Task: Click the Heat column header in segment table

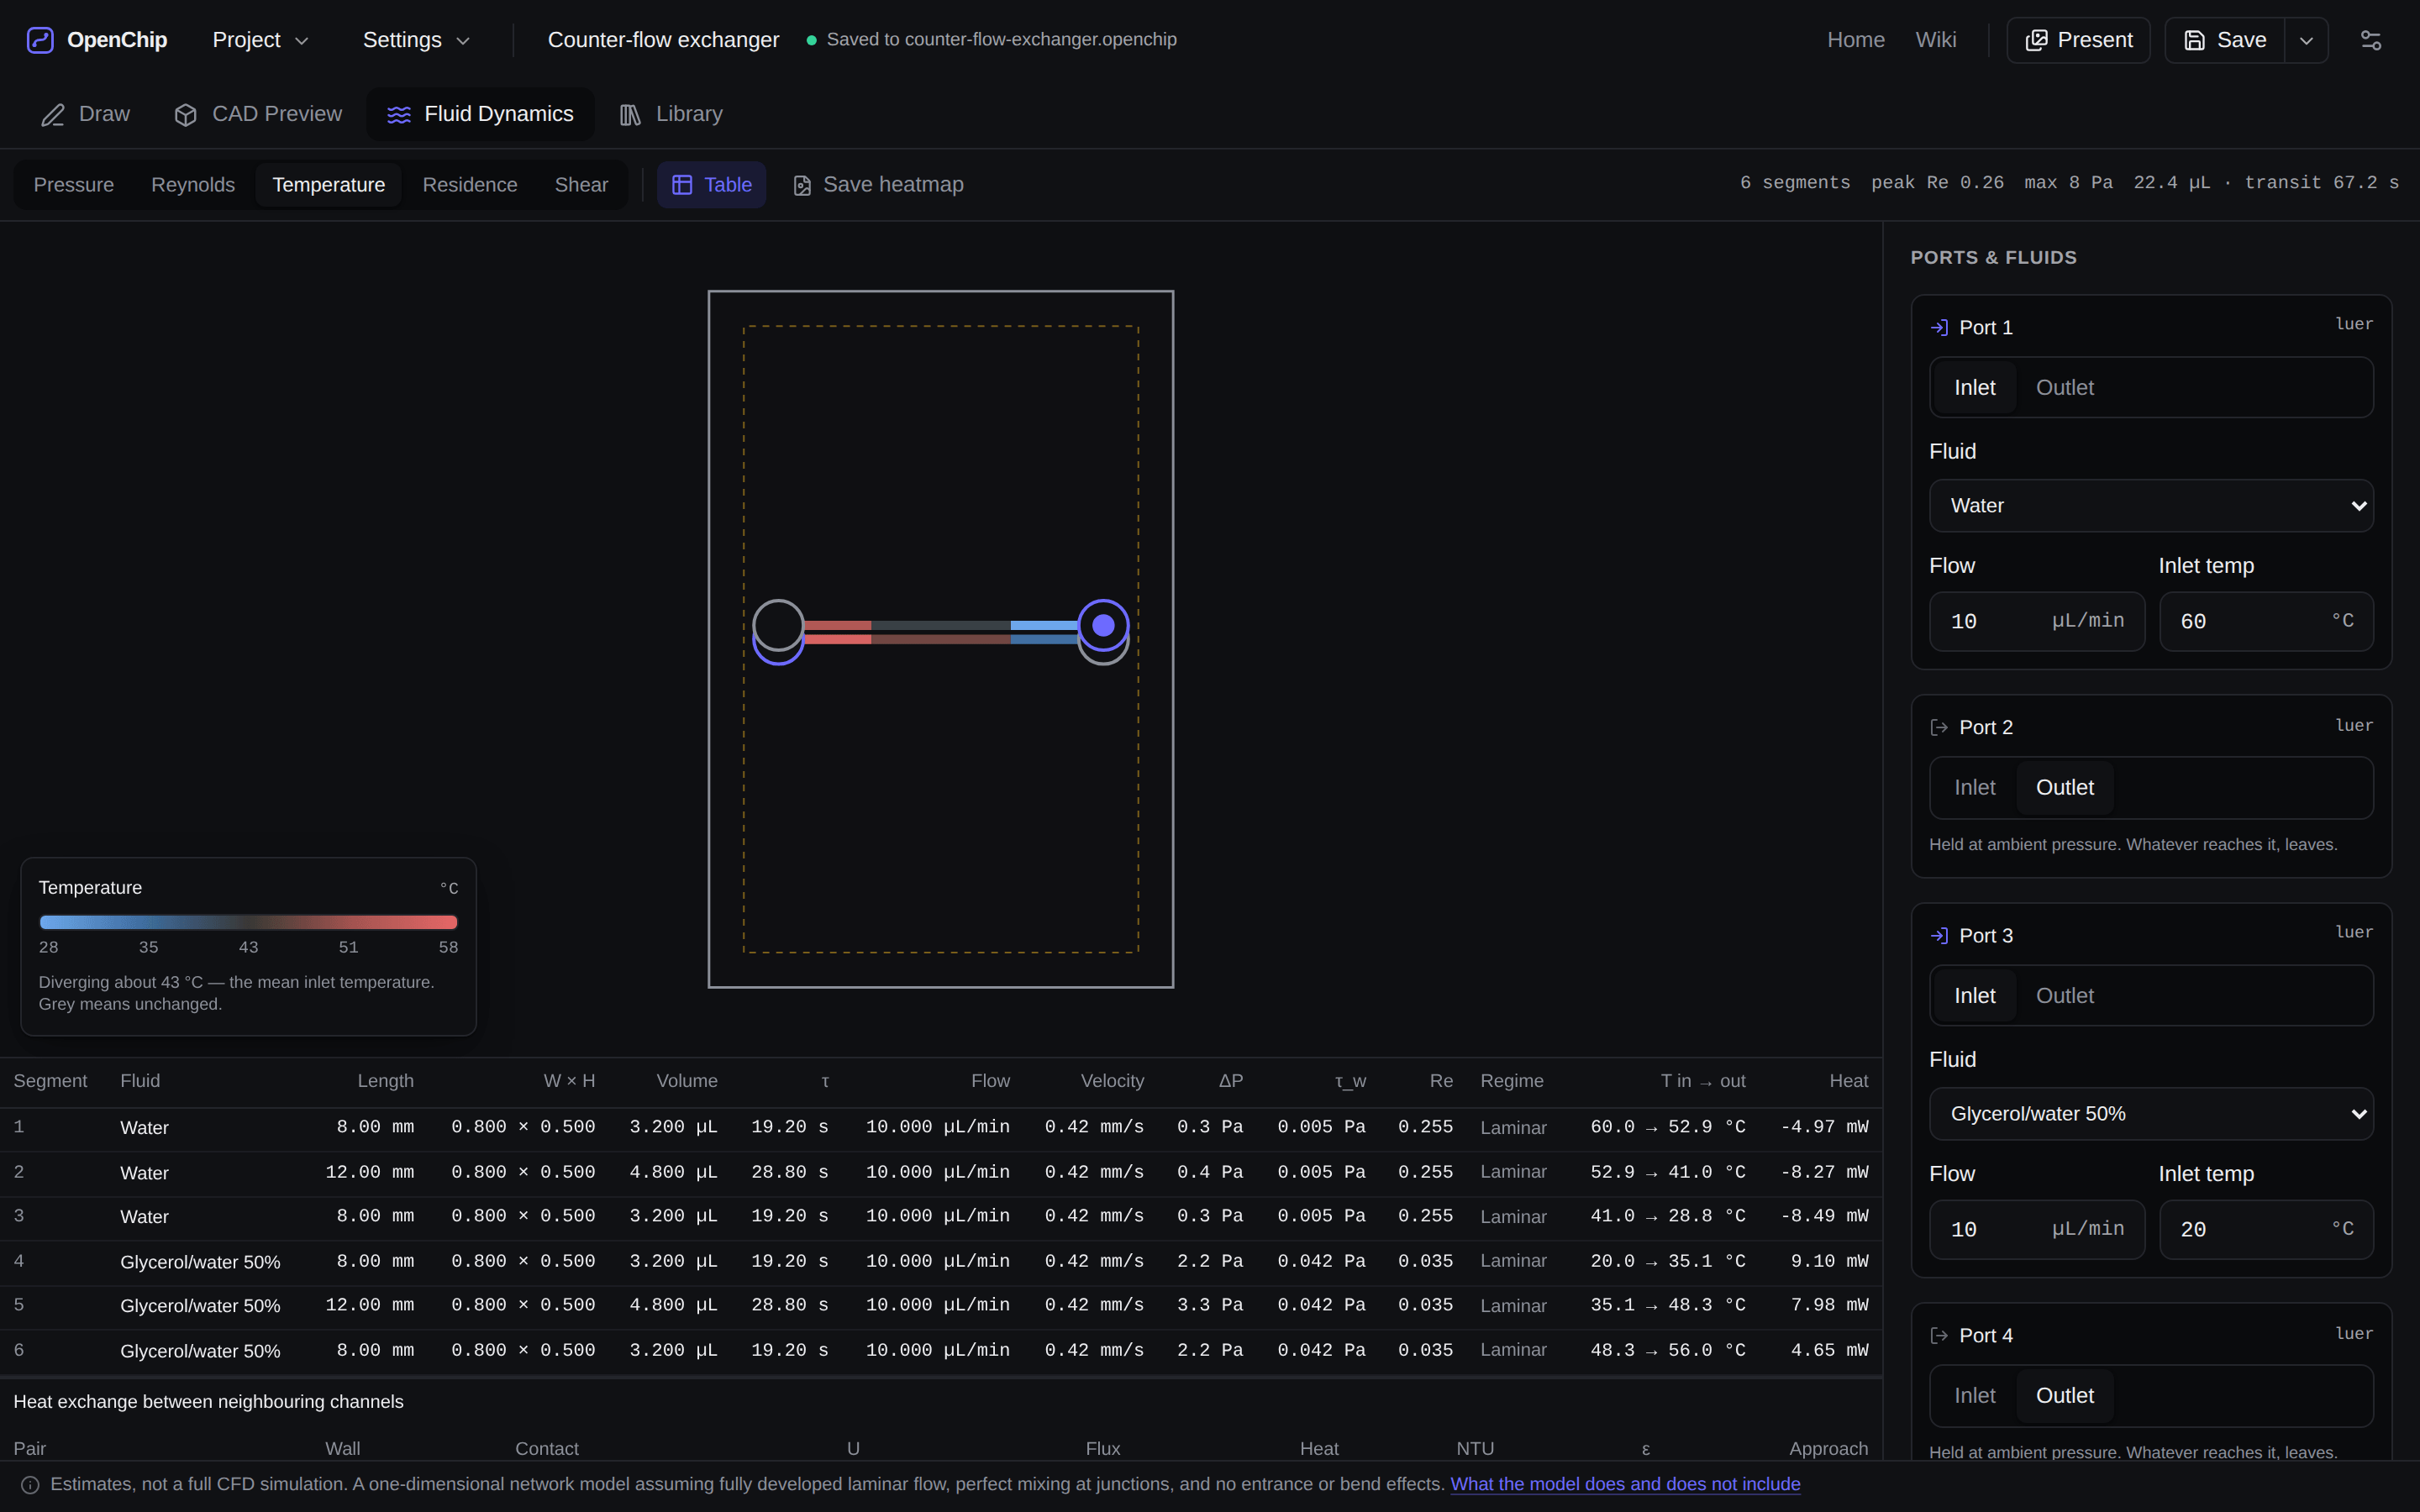Action: point(1848,1081)
